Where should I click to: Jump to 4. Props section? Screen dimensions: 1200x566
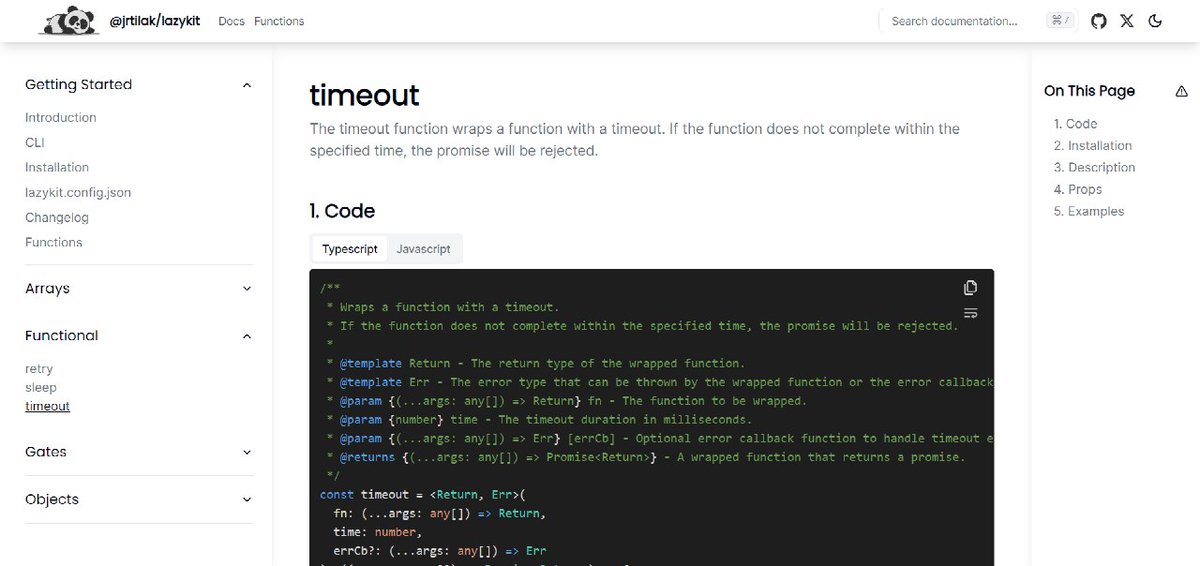[1078, 190]
